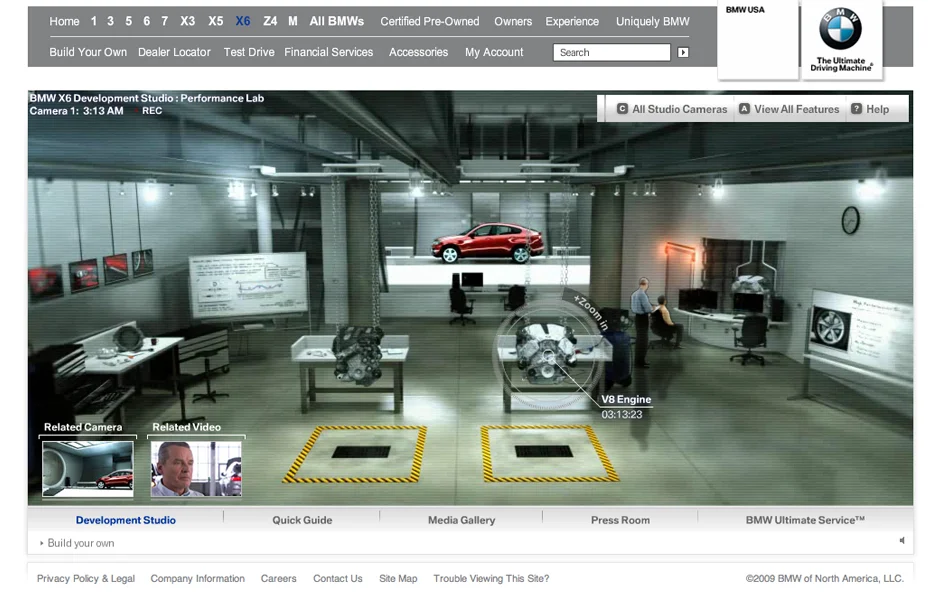Open the Experience menu
This screenshot has width=942, height=600.
click(572, 22)
